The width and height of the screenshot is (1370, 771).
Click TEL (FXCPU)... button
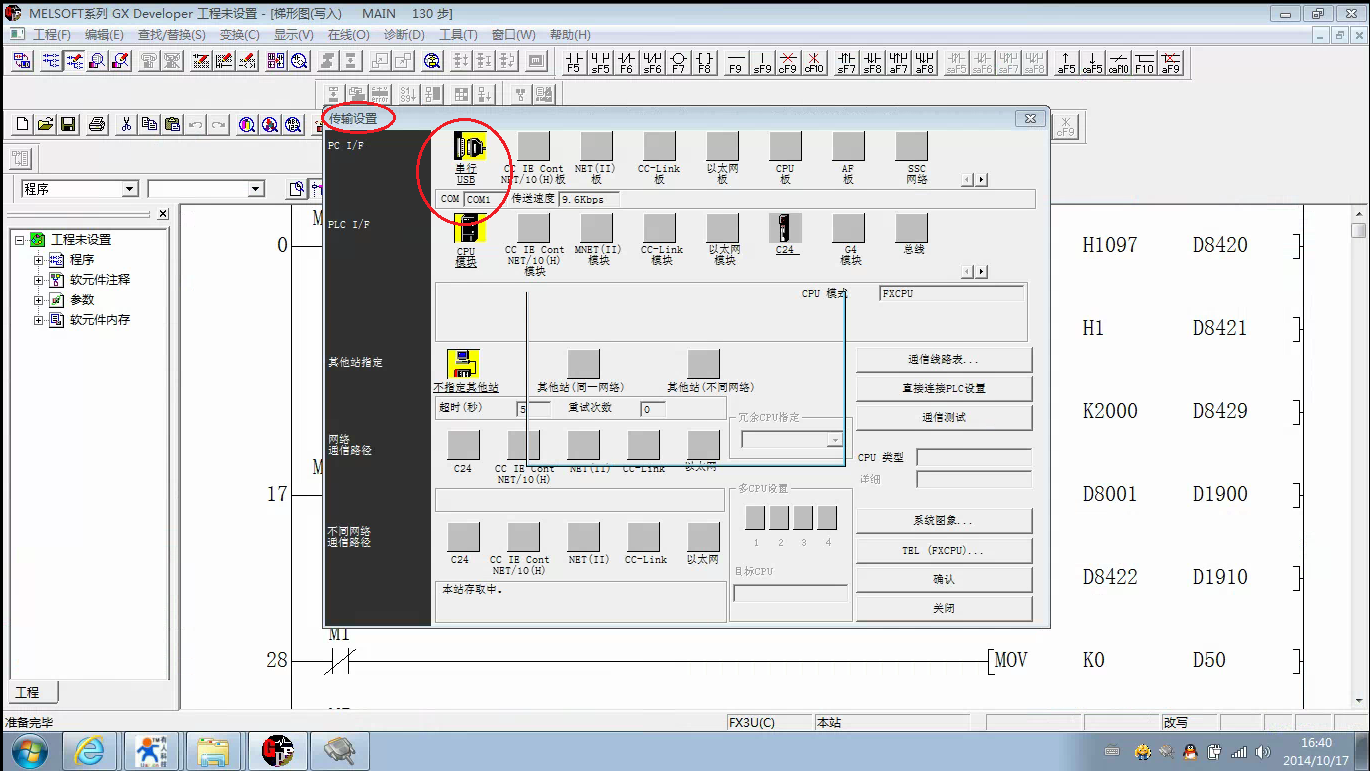click(944, 551)
